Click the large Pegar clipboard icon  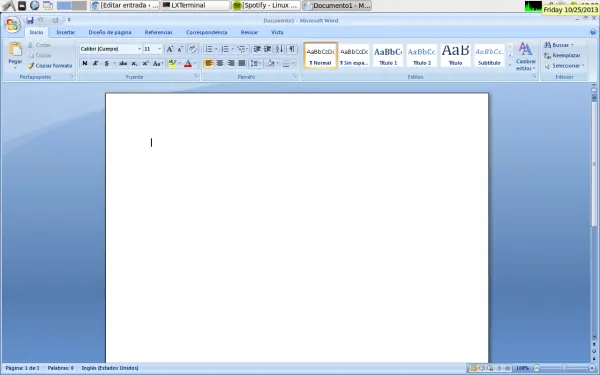pyautogui.click(x=15, y=49)
